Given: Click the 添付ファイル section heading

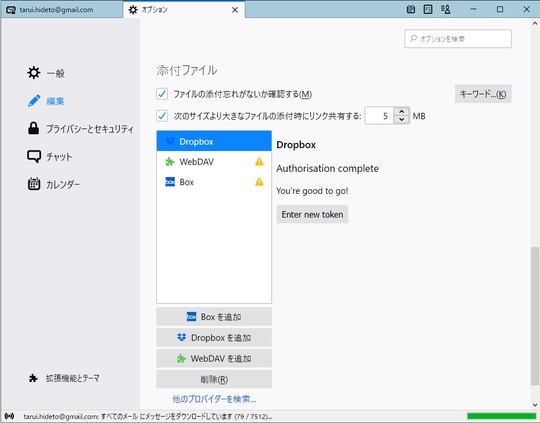Looking at the screenshot, I should [187, 70].
